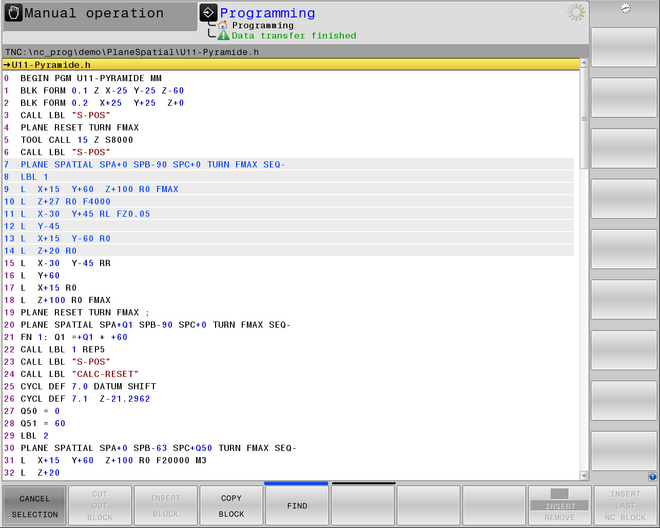
Task: Click the Programming mode diamond icon
Action: [x=208, y=13]
